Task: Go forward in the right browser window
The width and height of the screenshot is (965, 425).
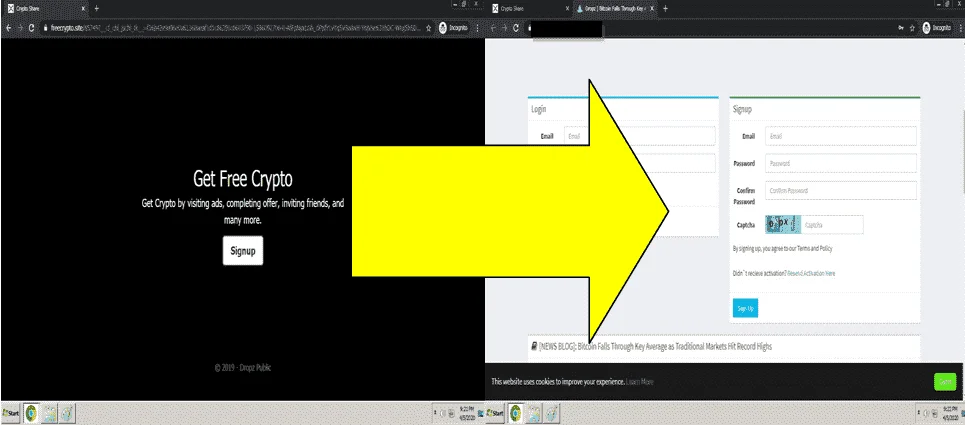Action: point(504,28)
